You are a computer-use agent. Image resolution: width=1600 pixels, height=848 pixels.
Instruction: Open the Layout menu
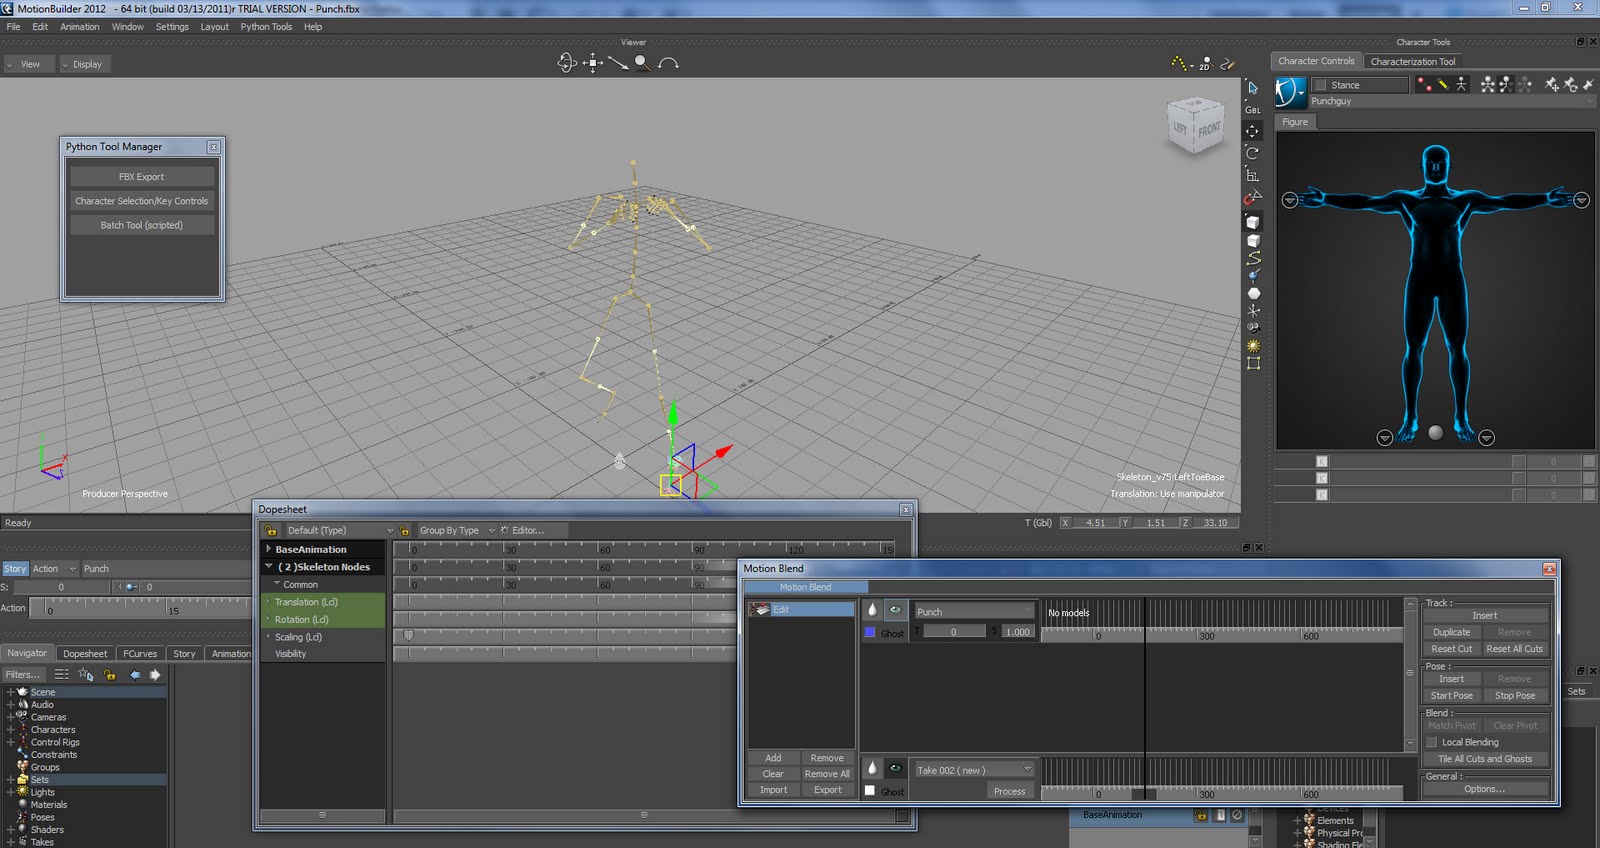coord(214,27)
